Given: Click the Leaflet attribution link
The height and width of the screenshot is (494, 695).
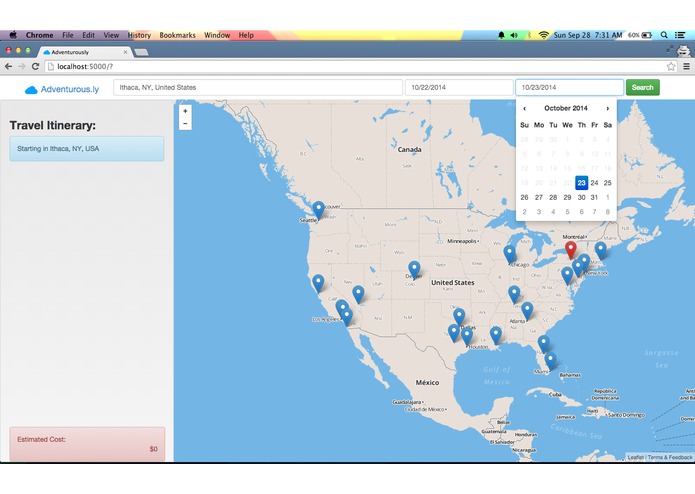Looking at the screenshot, I should pyautogui.click(x=635, y=457).
